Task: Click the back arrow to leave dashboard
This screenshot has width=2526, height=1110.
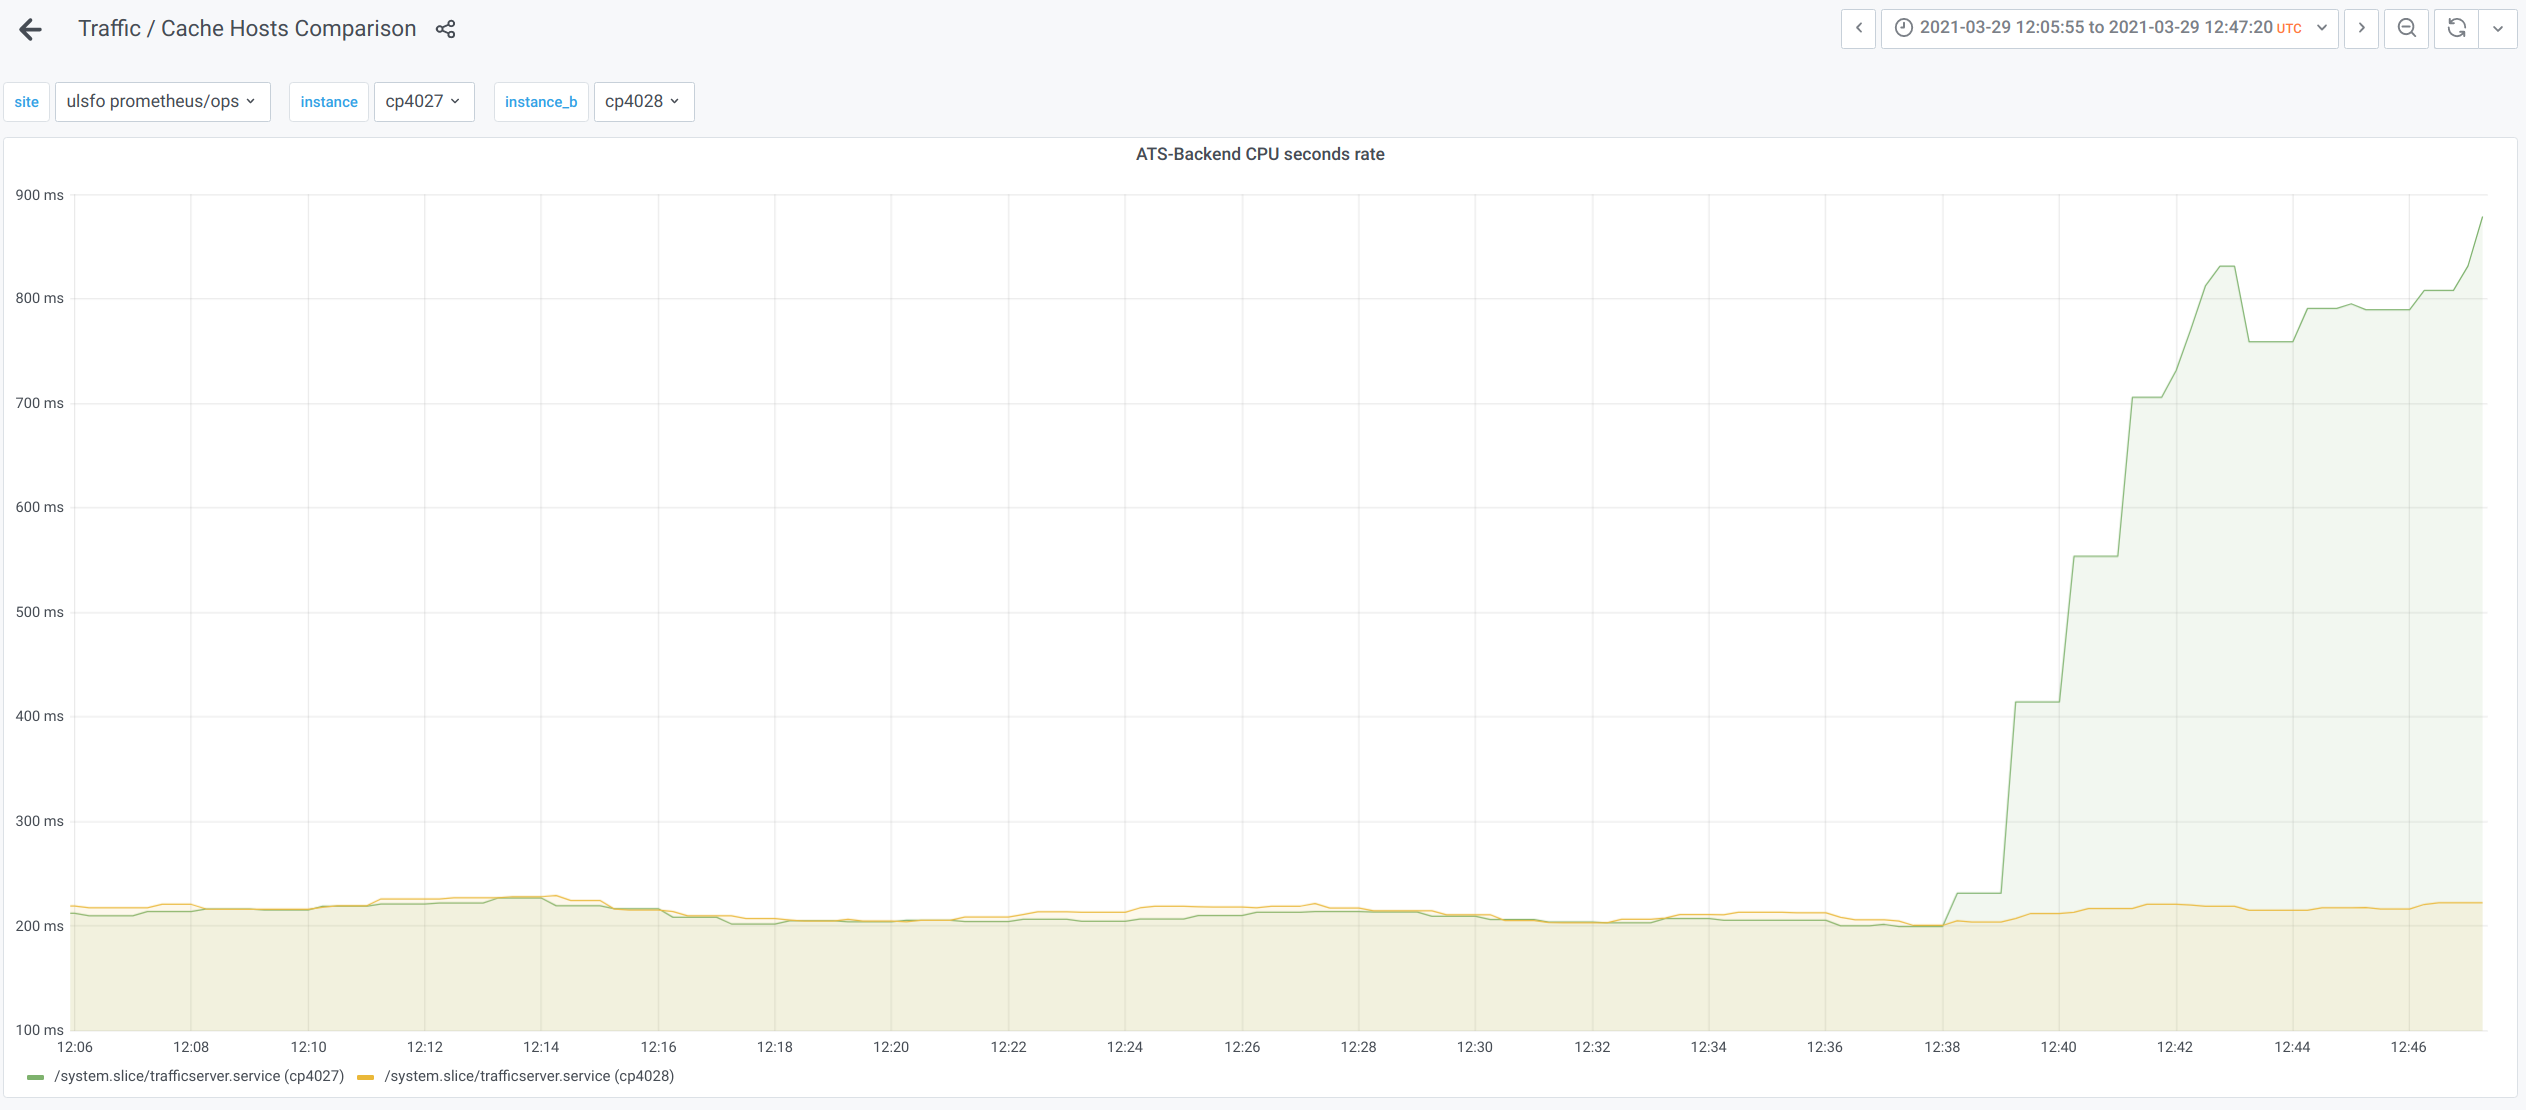Action: (31, 29)
